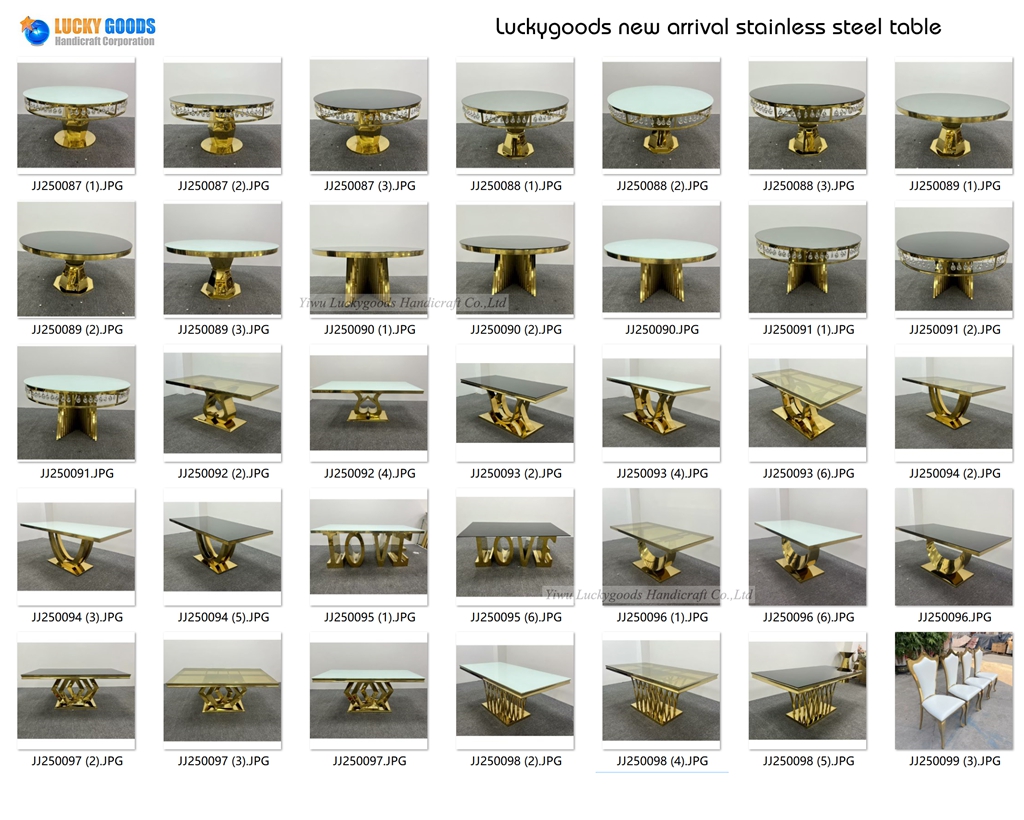Click the JJ250091 (2).JPG thumbnail

pos(954,261)
